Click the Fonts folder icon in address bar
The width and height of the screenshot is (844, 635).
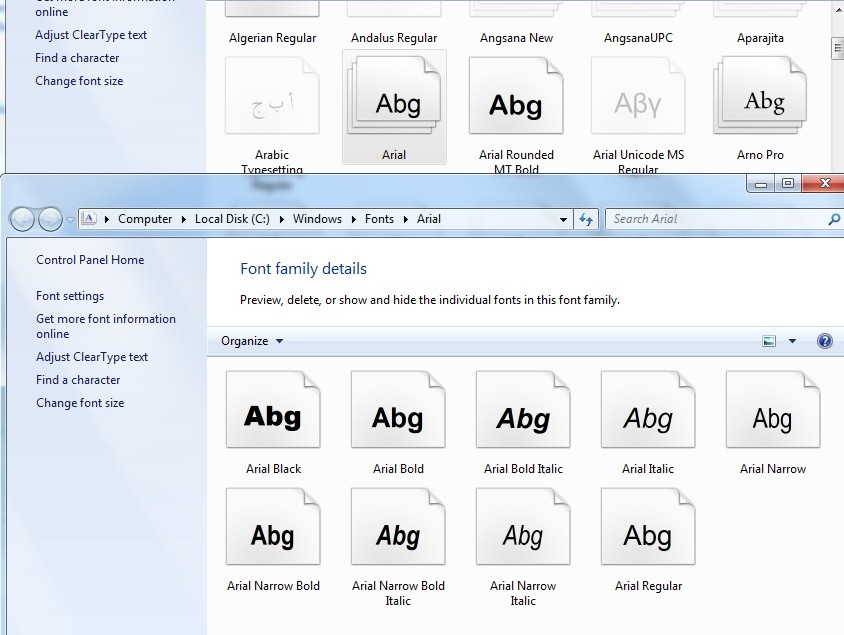tap(89, 218)
